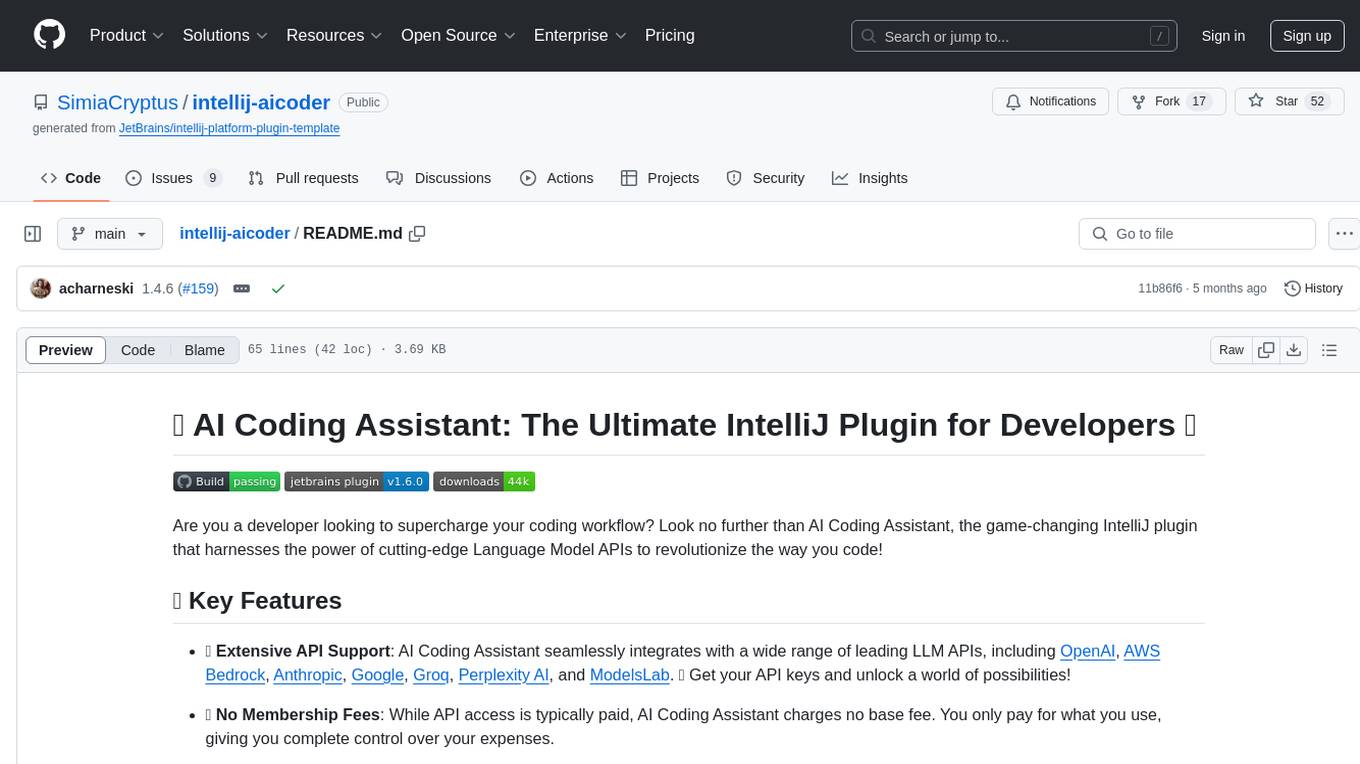Open the more file actions menu

[x=1345, y=234]
